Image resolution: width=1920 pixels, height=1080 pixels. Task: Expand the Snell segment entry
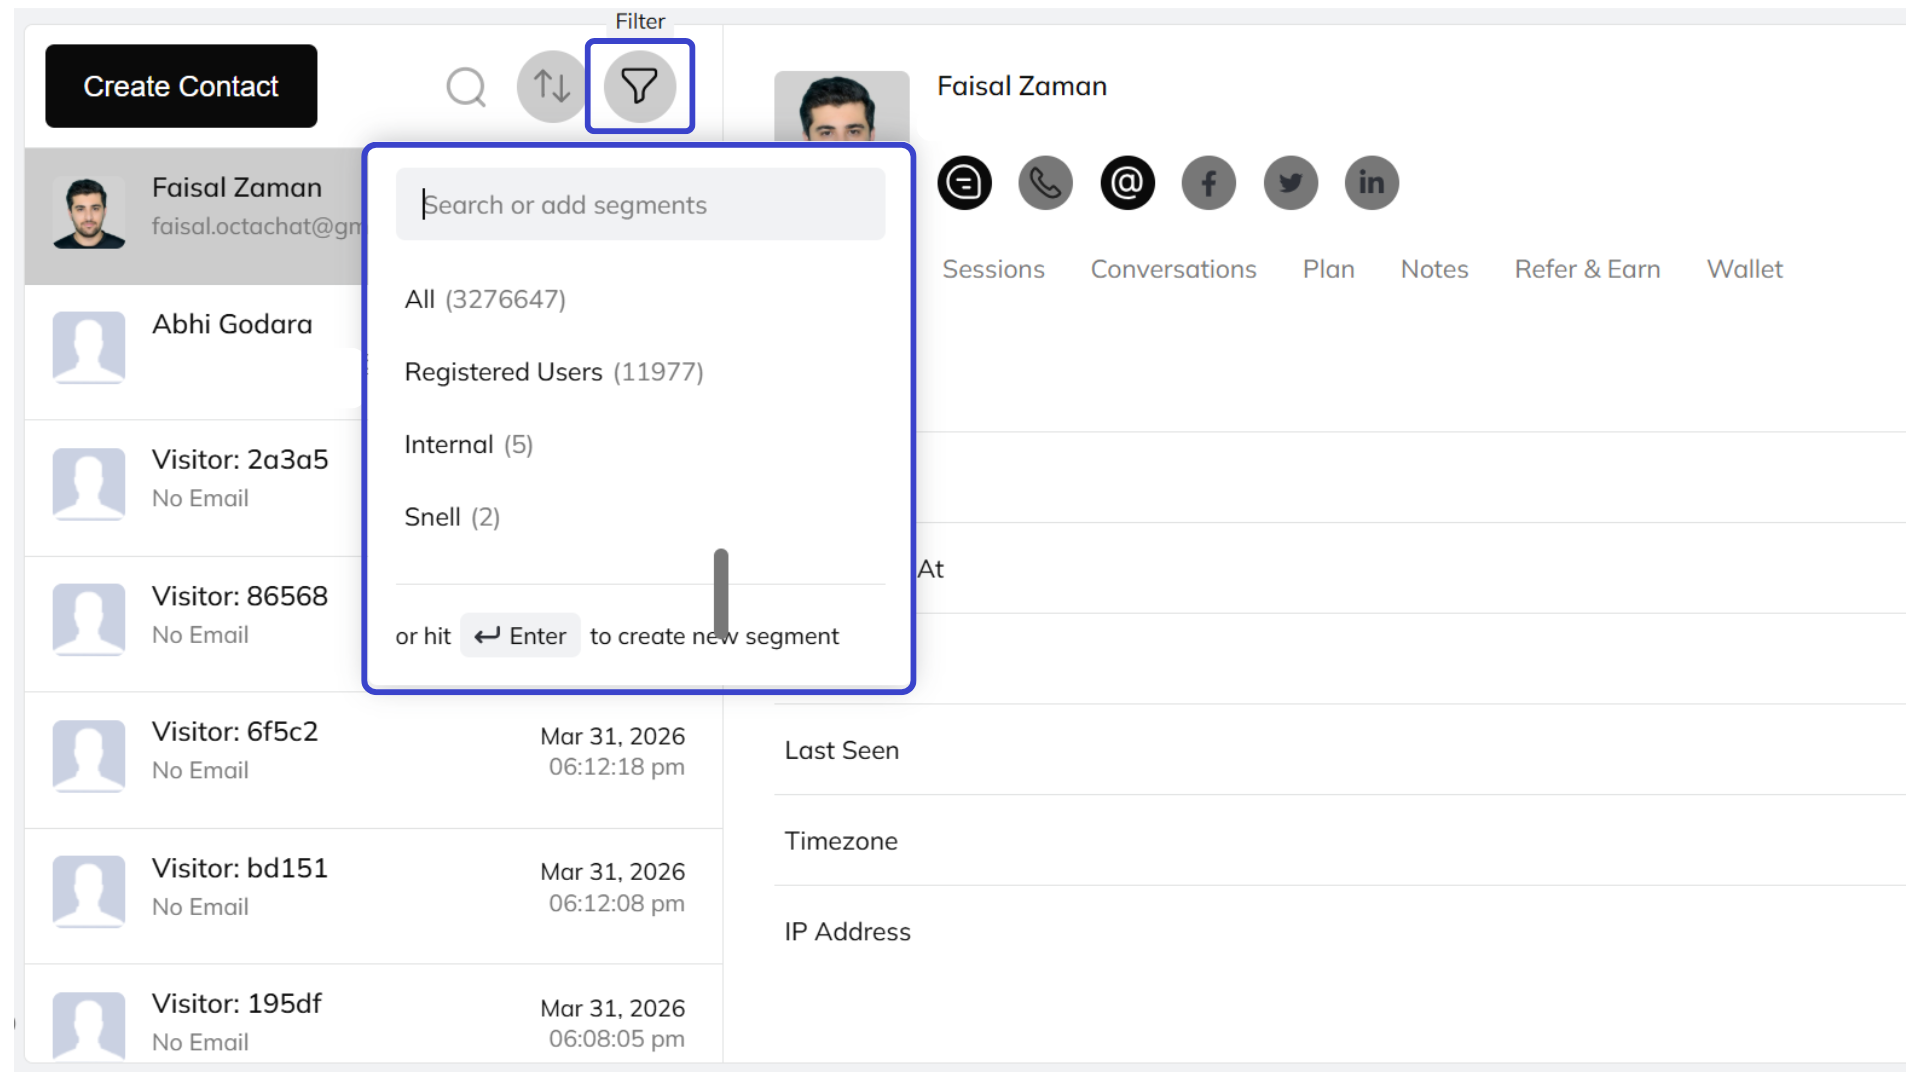[452, 517]
